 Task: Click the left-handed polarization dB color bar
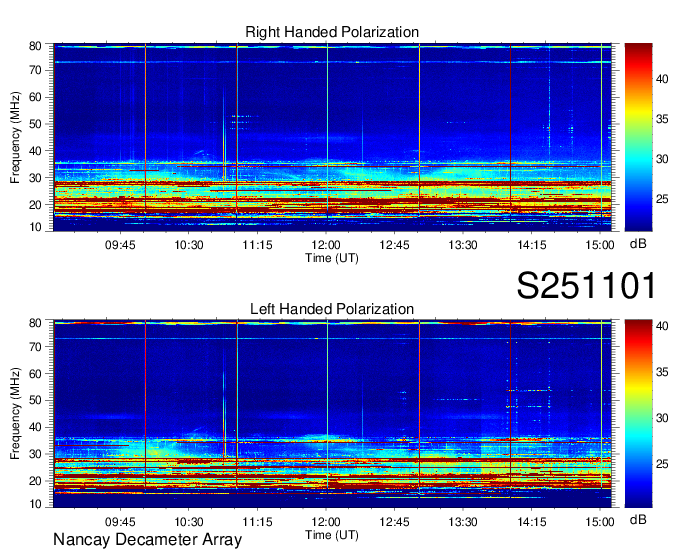click(639, 413)
